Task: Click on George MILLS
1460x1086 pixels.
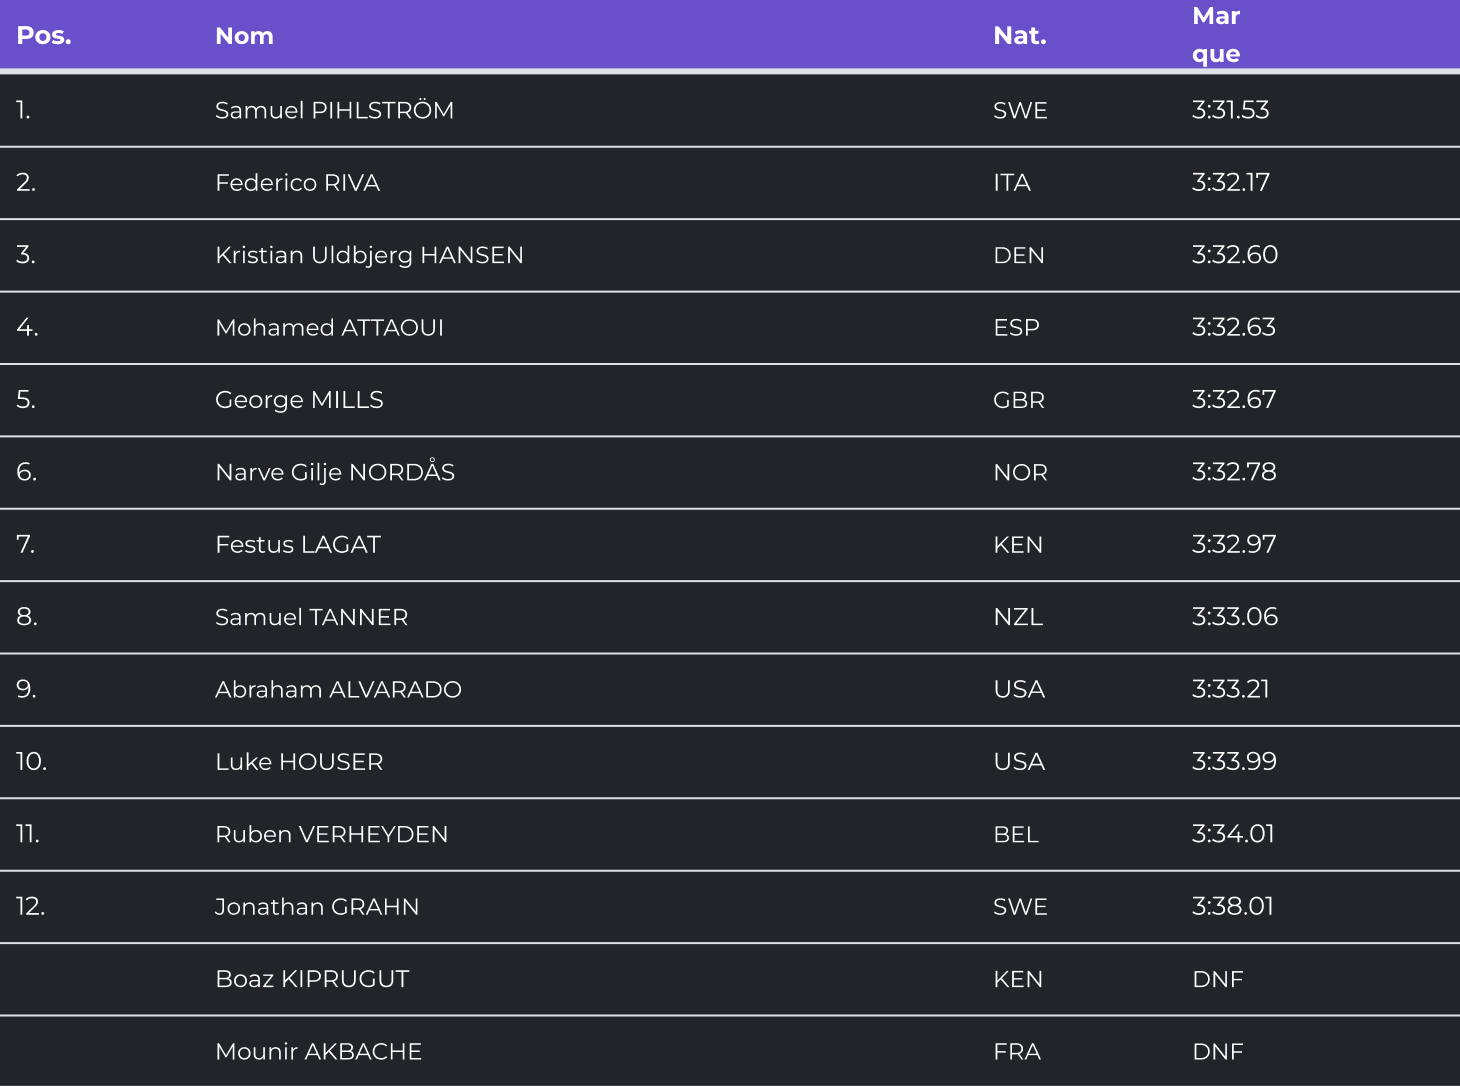Action: coord(299,400)
